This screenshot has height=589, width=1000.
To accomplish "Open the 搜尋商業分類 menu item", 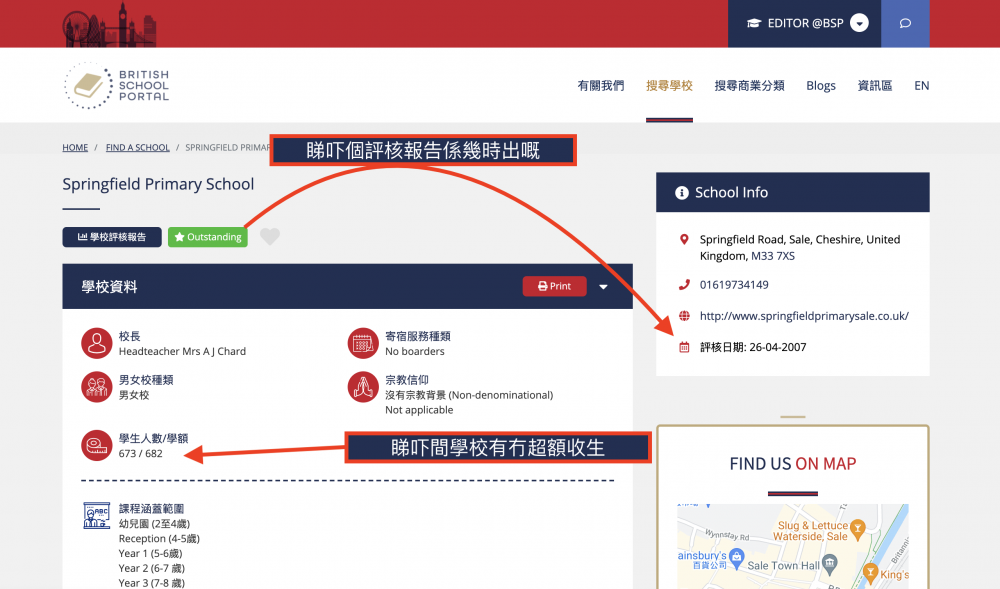I will coord(749,85).
